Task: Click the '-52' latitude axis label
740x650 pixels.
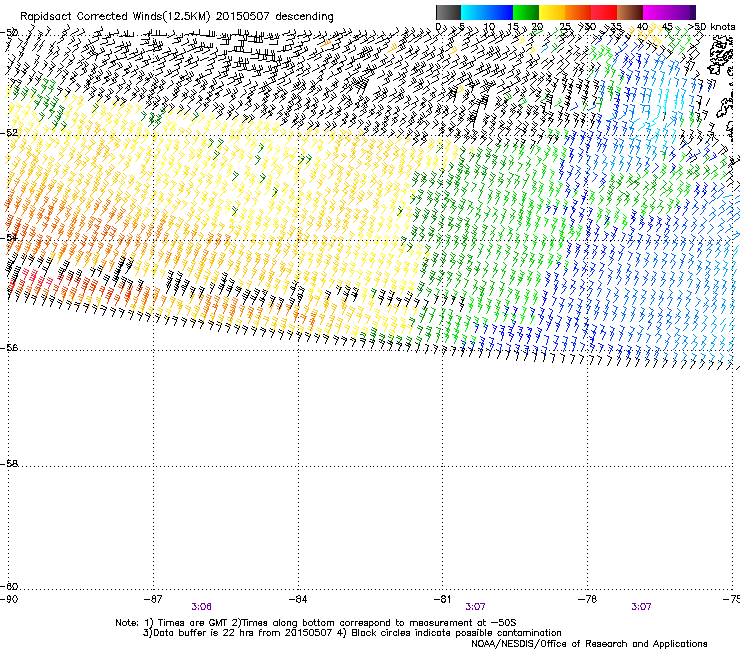Action: (9, 133)
